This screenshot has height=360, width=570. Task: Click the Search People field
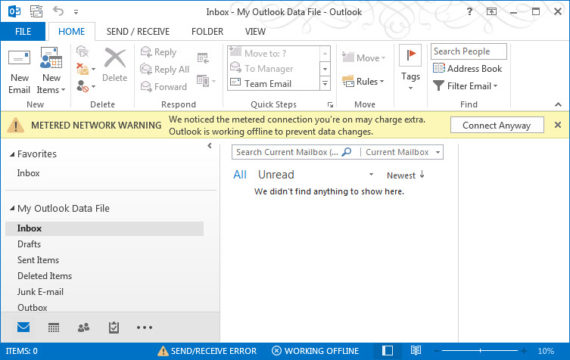coord(469,52)
